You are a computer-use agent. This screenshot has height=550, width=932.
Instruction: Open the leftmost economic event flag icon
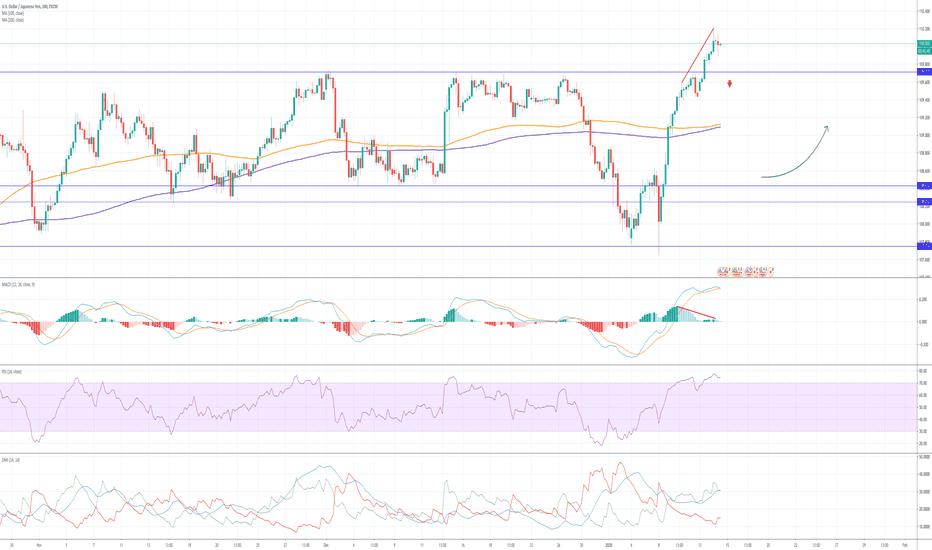(x=720, y=271)
